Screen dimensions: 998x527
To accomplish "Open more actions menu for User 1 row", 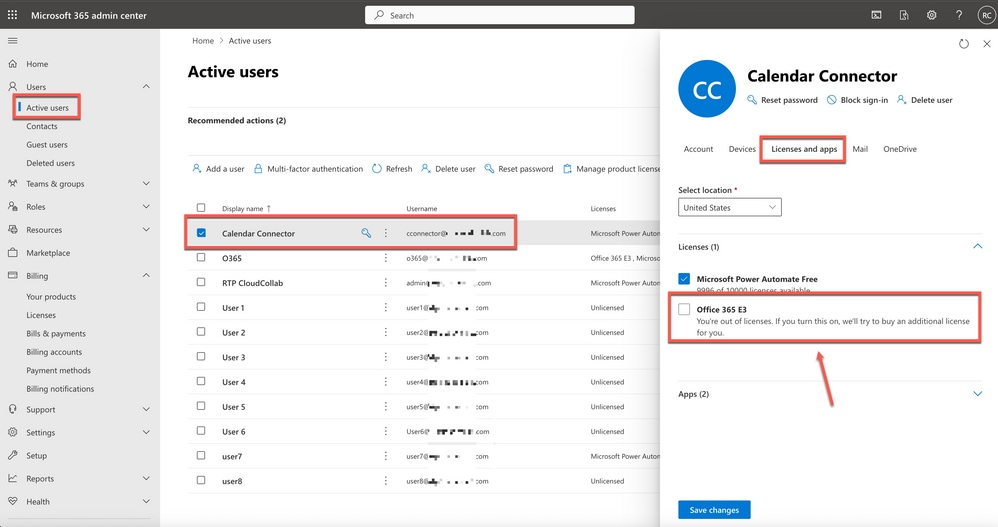I will point(385,307).
